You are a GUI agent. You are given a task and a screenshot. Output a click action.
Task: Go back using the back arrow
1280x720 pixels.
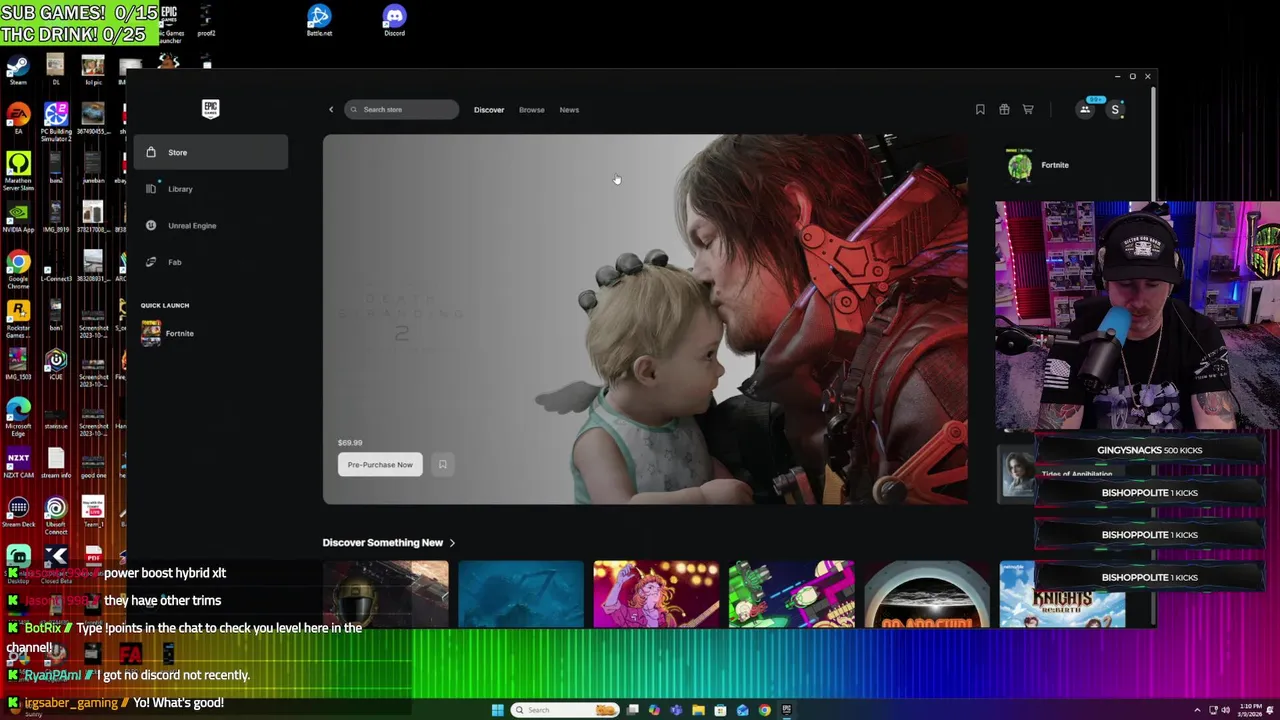(331, 109)
